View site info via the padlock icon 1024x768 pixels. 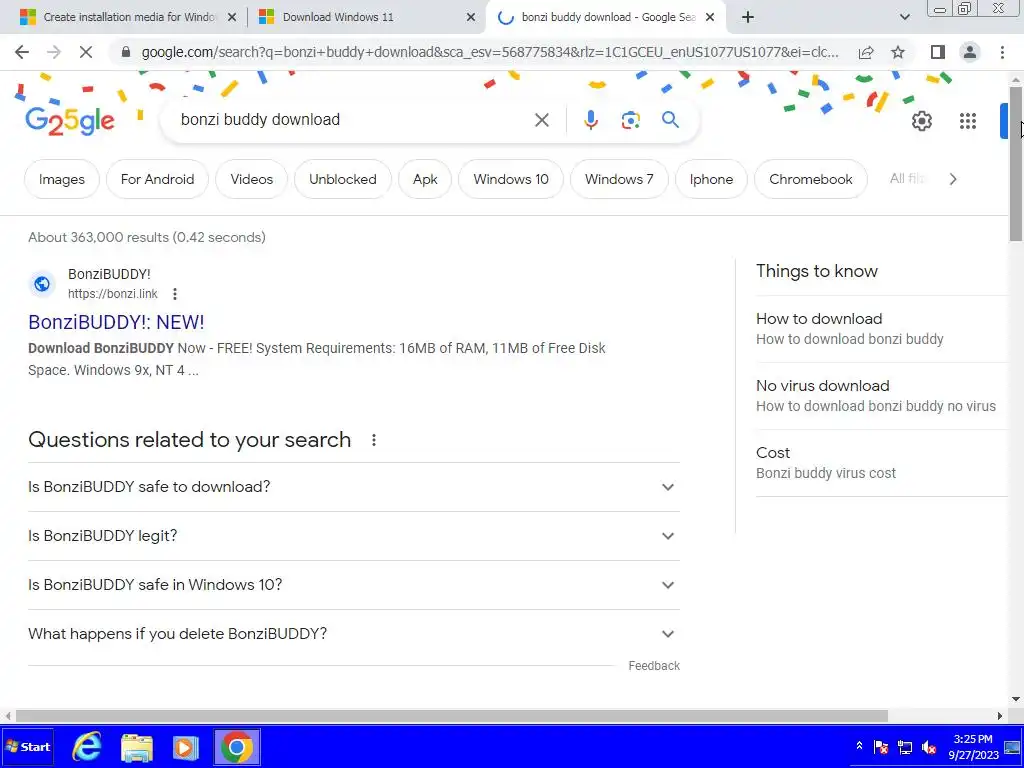click(x=127, y=52)
